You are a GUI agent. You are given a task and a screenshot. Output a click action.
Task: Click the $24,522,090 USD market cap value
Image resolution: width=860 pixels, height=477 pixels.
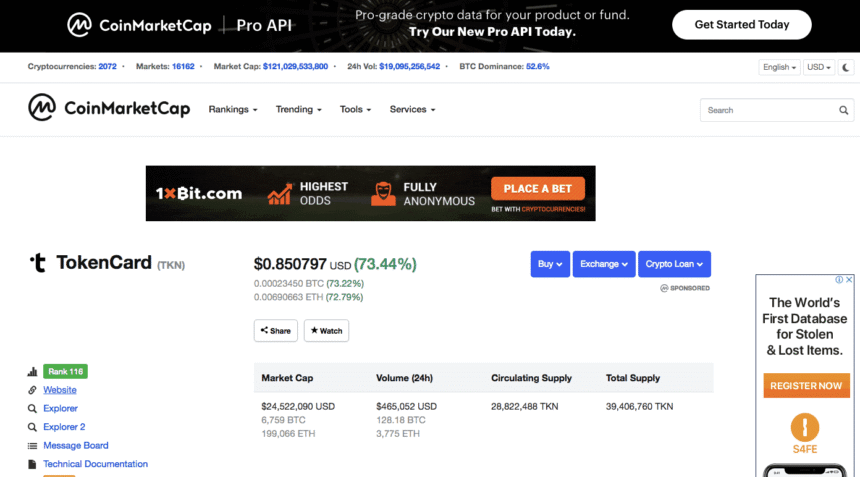pos(298,407)
